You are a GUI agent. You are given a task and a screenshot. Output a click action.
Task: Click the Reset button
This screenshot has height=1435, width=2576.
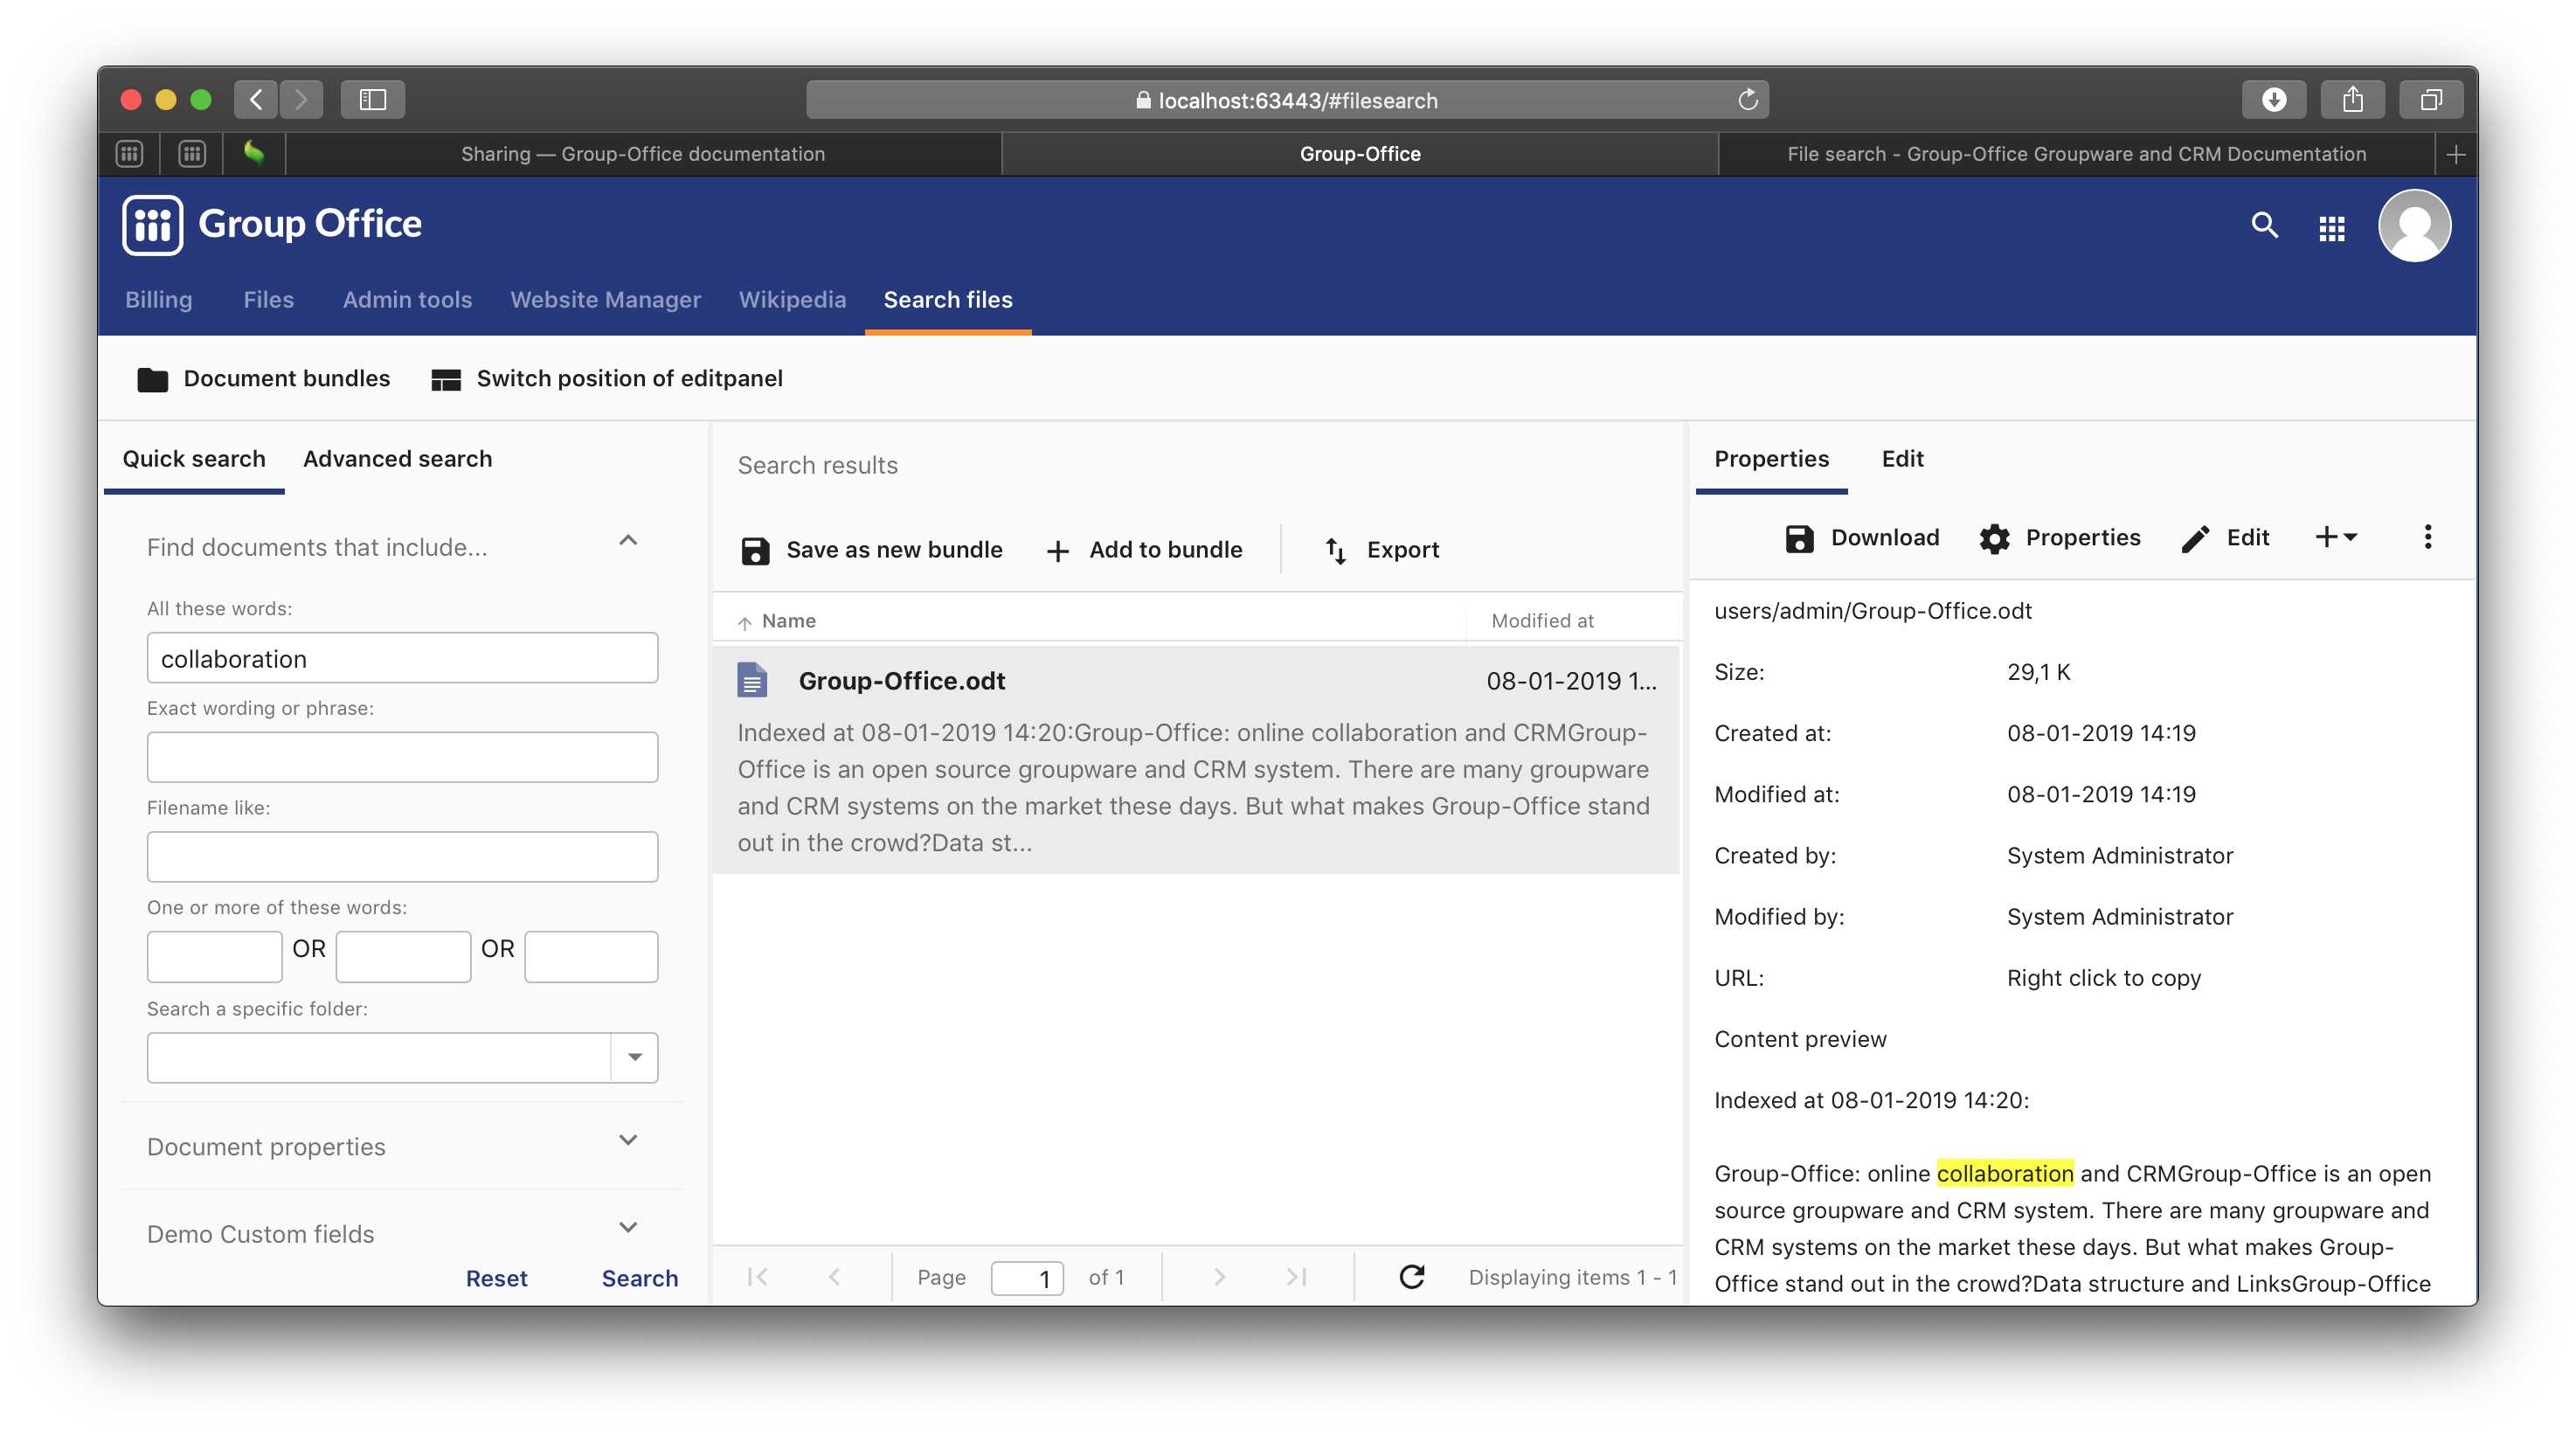[x=496, y=1278]
